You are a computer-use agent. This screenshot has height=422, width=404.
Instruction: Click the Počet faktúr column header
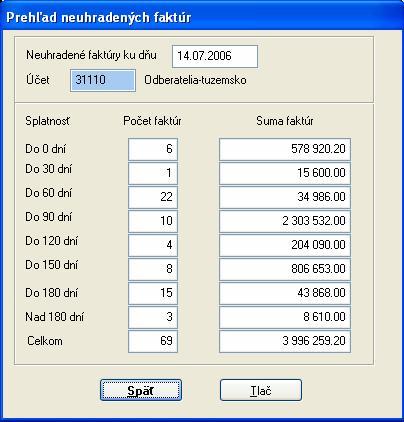pos(152,121)
